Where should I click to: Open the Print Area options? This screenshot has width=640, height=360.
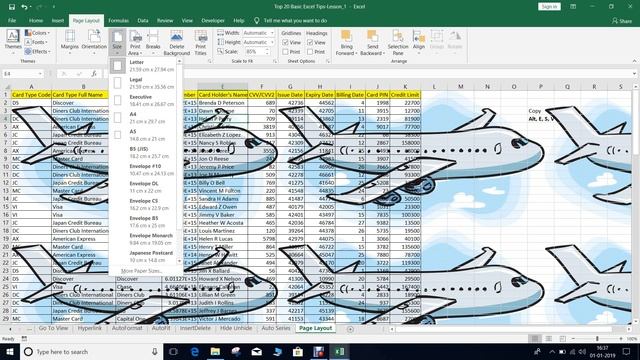pyautogui.click(x=135, y=42)
